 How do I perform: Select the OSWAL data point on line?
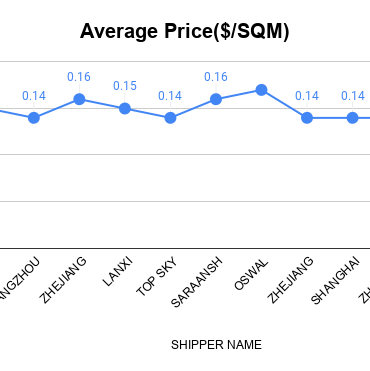tap(261, 90)
